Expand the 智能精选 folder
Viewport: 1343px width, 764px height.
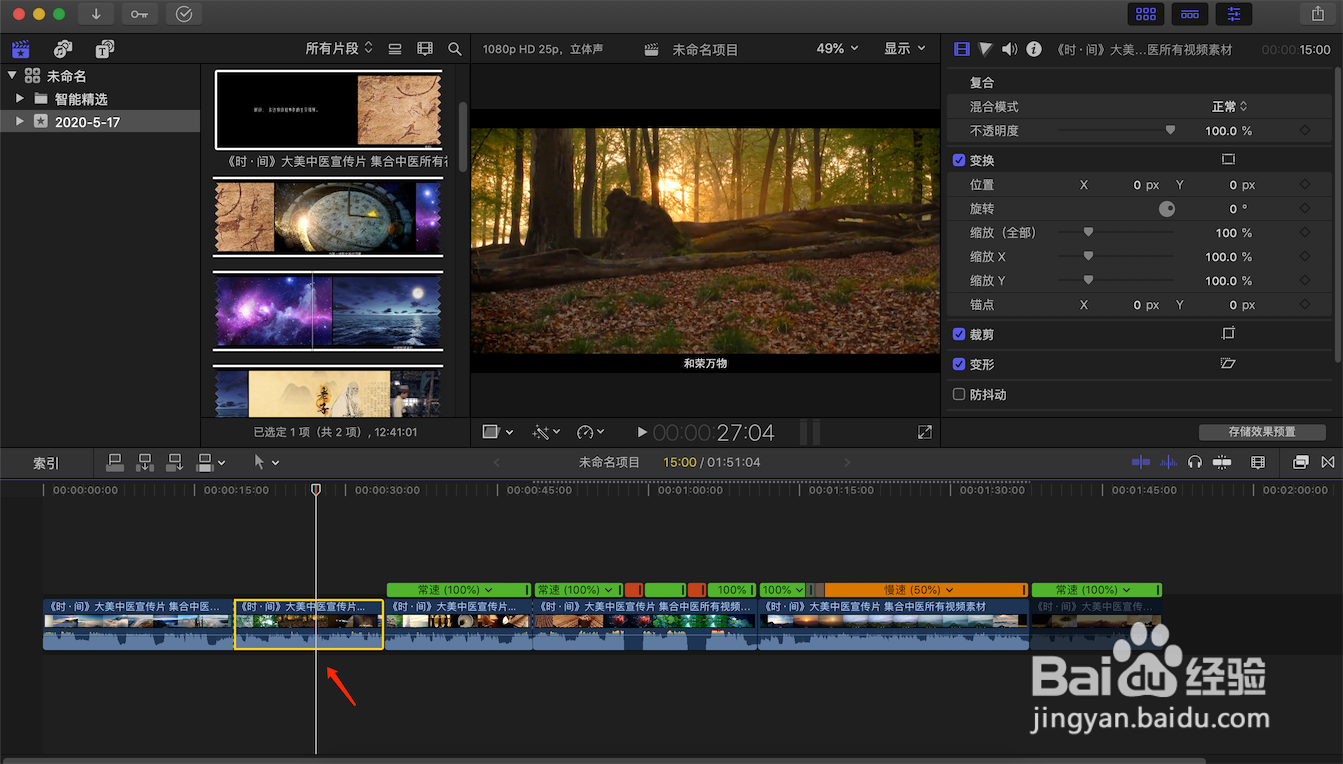click(20, 99)
